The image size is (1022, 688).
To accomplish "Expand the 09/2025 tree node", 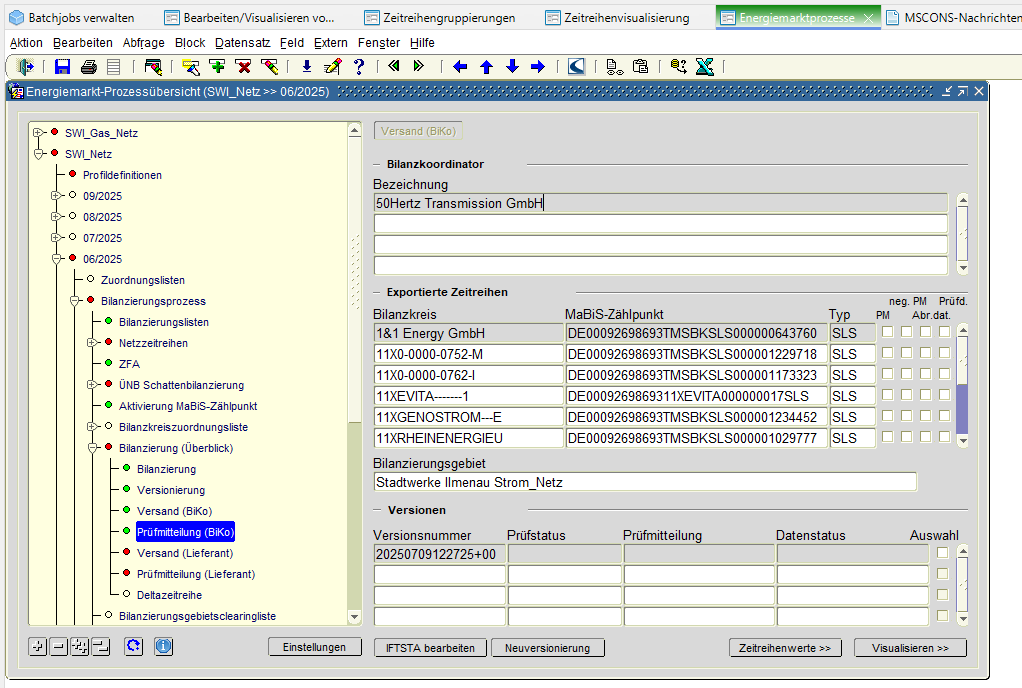I will pyautogui.click(x=56, y=196).
